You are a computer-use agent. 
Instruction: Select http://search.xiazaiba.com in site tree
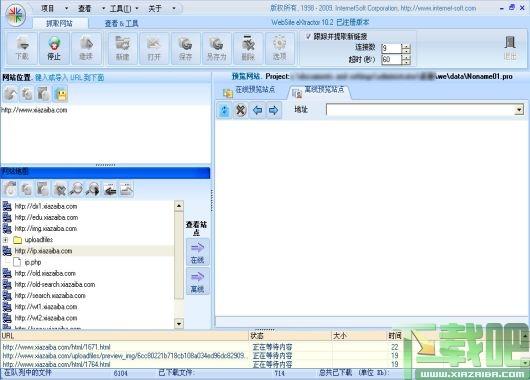click(x=50, y=295)
